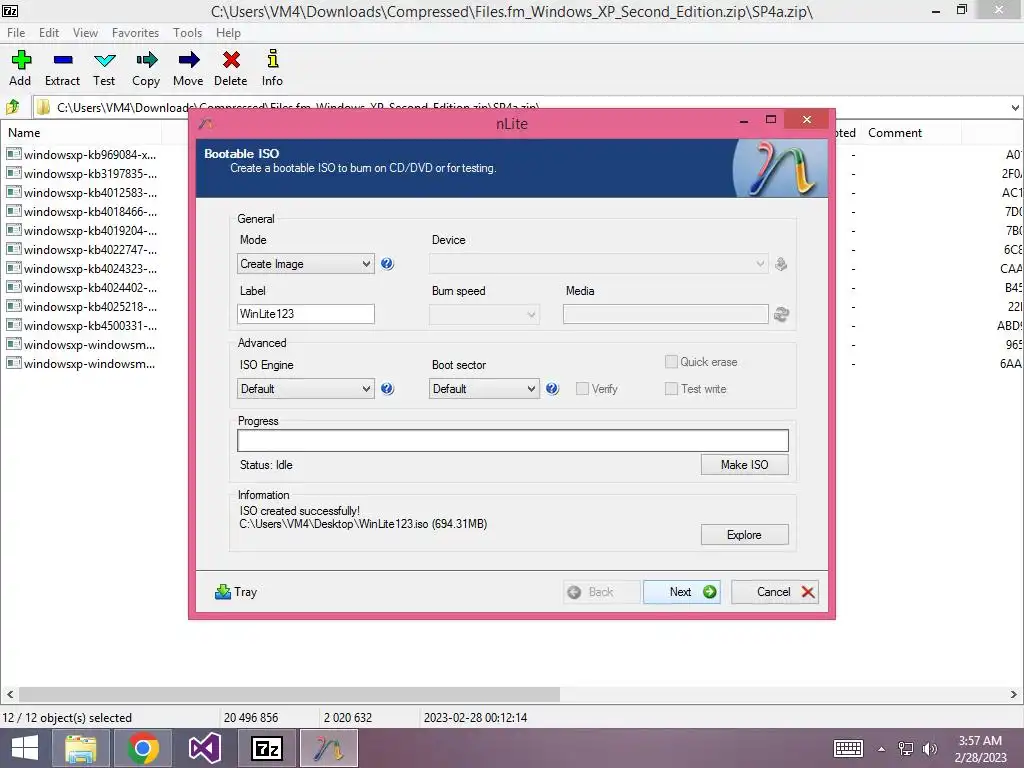
Task: Select file windowsxp-kb4025218-...
Action: pyautogui.click(x=82, y=306)
